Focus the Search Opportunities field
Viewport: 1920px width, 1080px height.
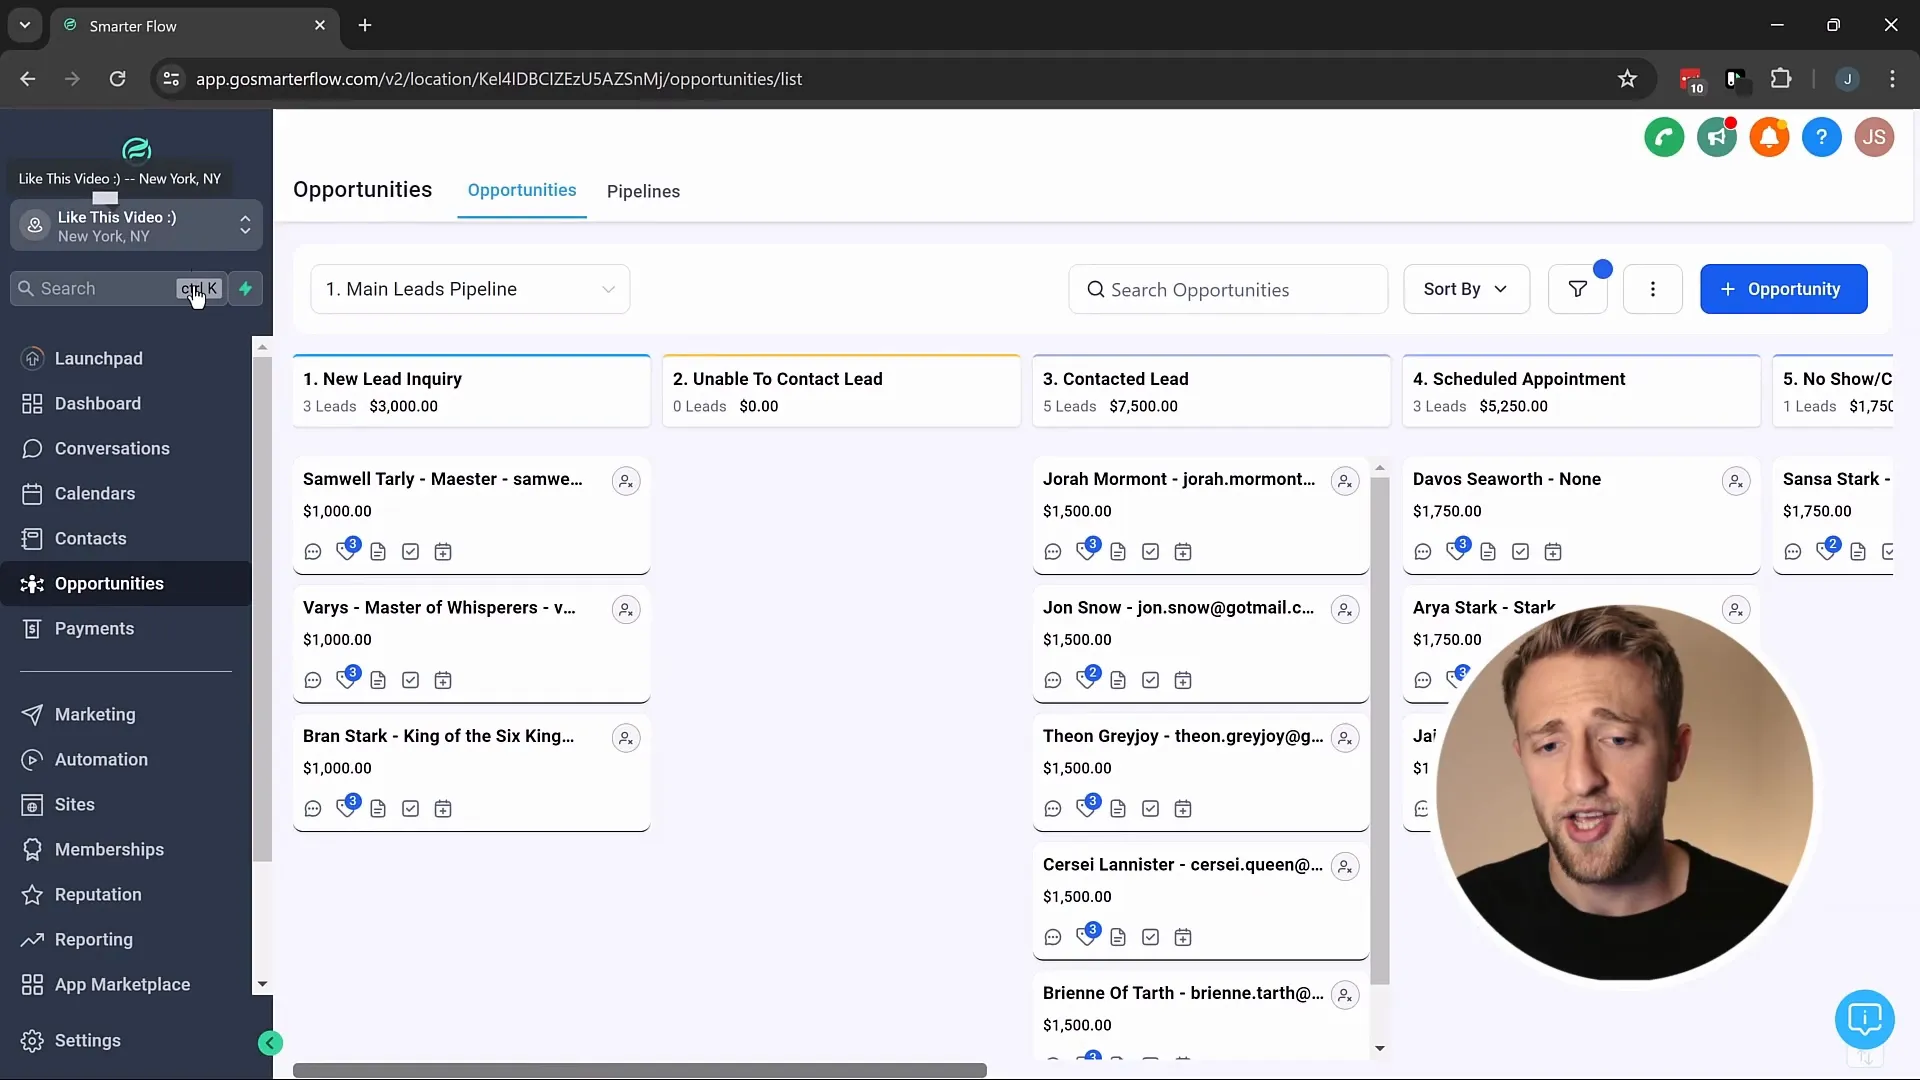[x=1228, y=289]
